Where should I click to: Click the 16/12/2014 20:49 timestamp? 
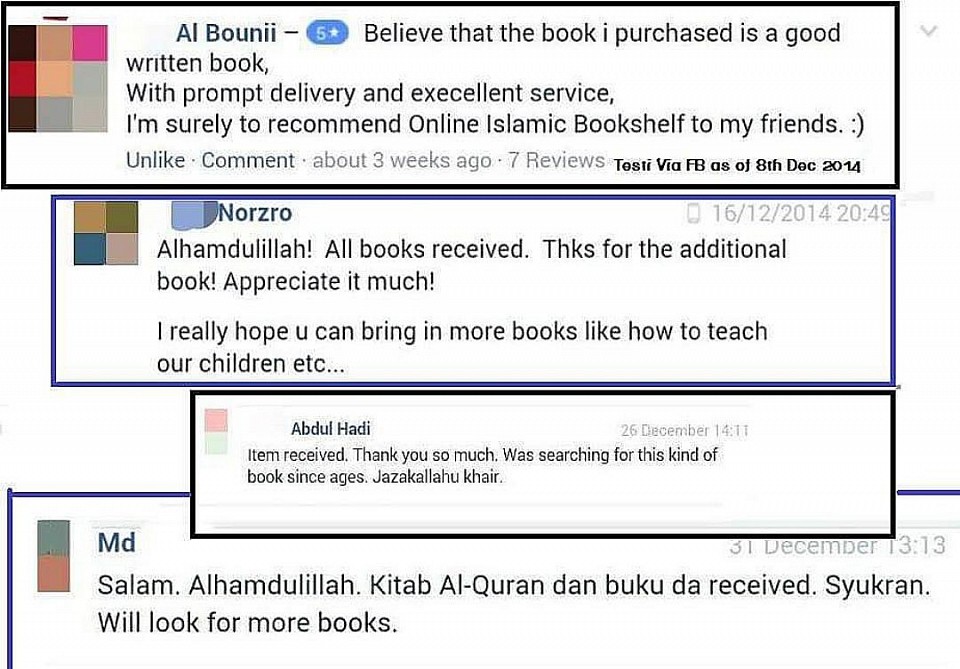[x=800, y=213]
